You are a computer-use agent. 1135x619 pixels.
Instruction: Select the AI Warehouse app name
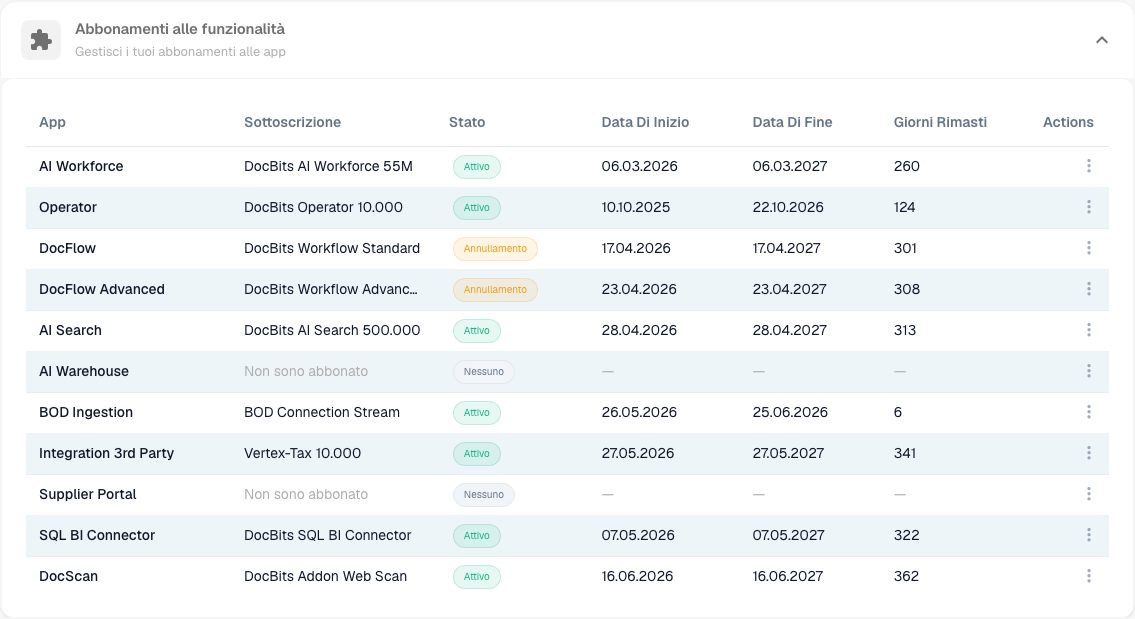tap(84, 371)
